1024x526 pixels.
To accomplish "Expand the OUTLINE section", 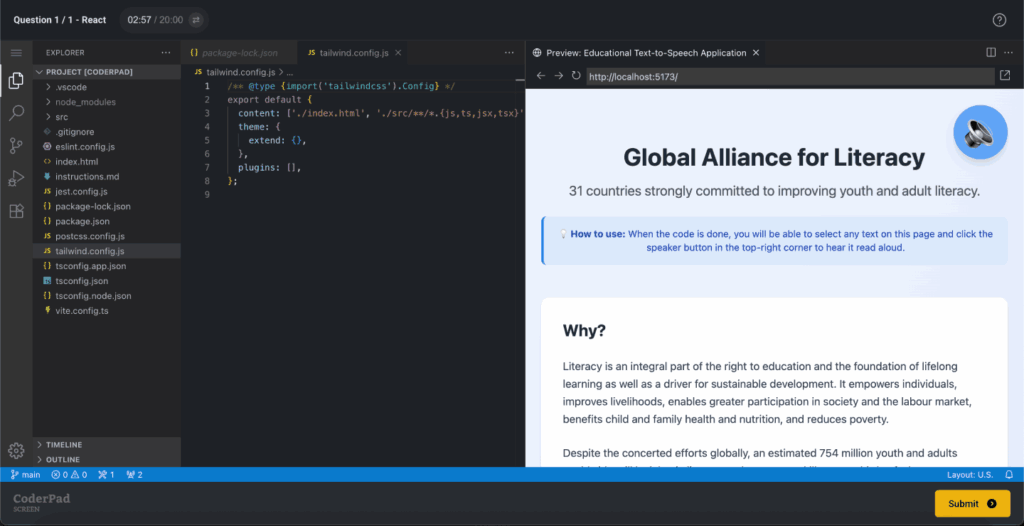I will [62, 460].
